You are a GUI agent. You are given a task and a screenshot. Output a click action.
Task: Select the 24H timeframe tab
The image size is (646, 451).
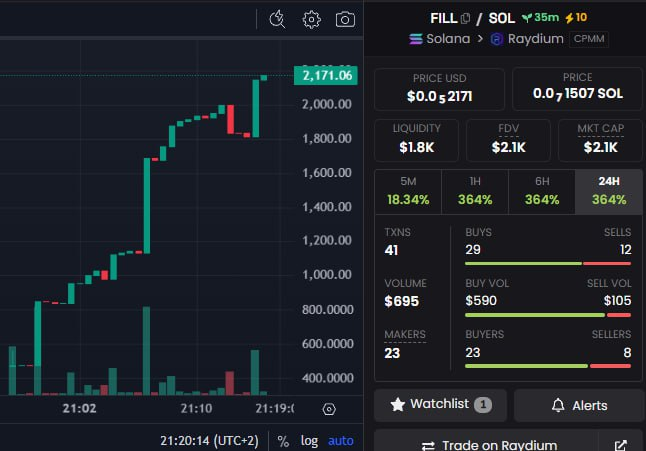(x=609, y=192)
